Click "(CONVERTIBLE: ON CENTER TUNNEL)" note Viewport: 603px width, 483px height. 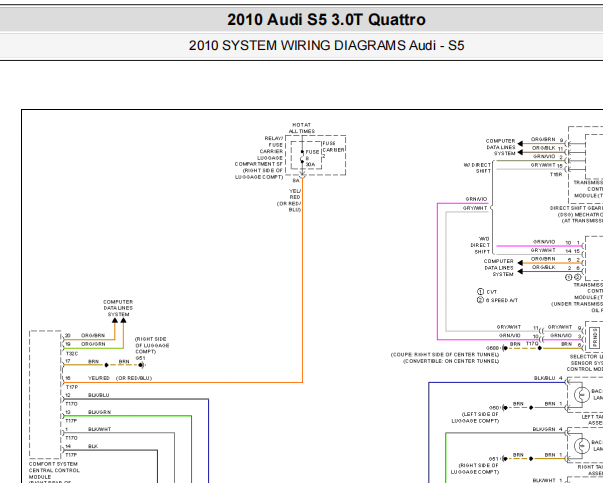[x=451, y=361]
